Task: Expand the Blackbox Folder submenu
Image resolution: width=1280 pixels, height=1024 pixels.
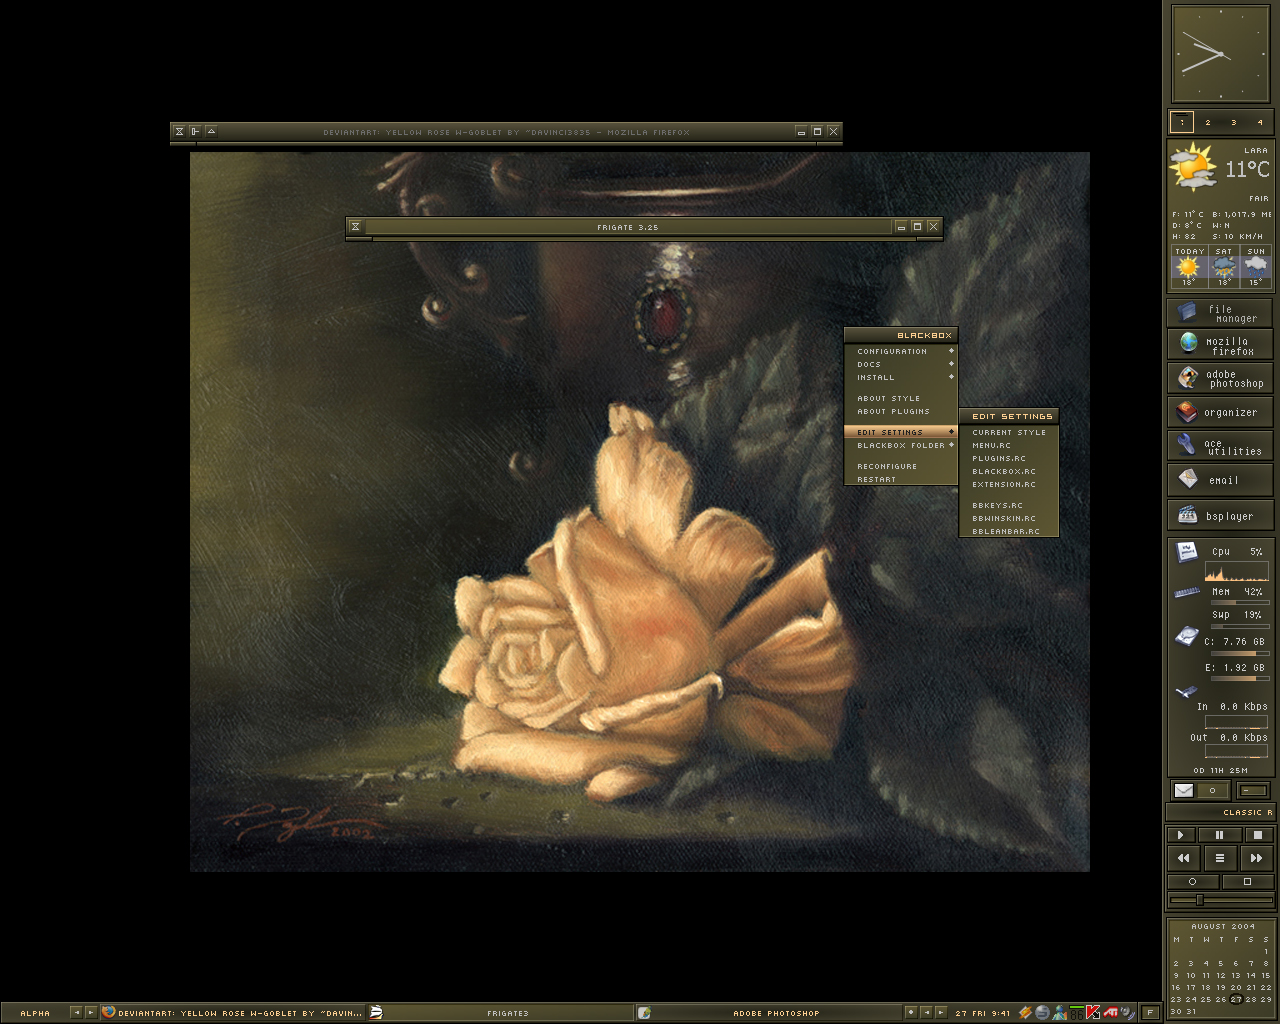Action: (901, 445)
